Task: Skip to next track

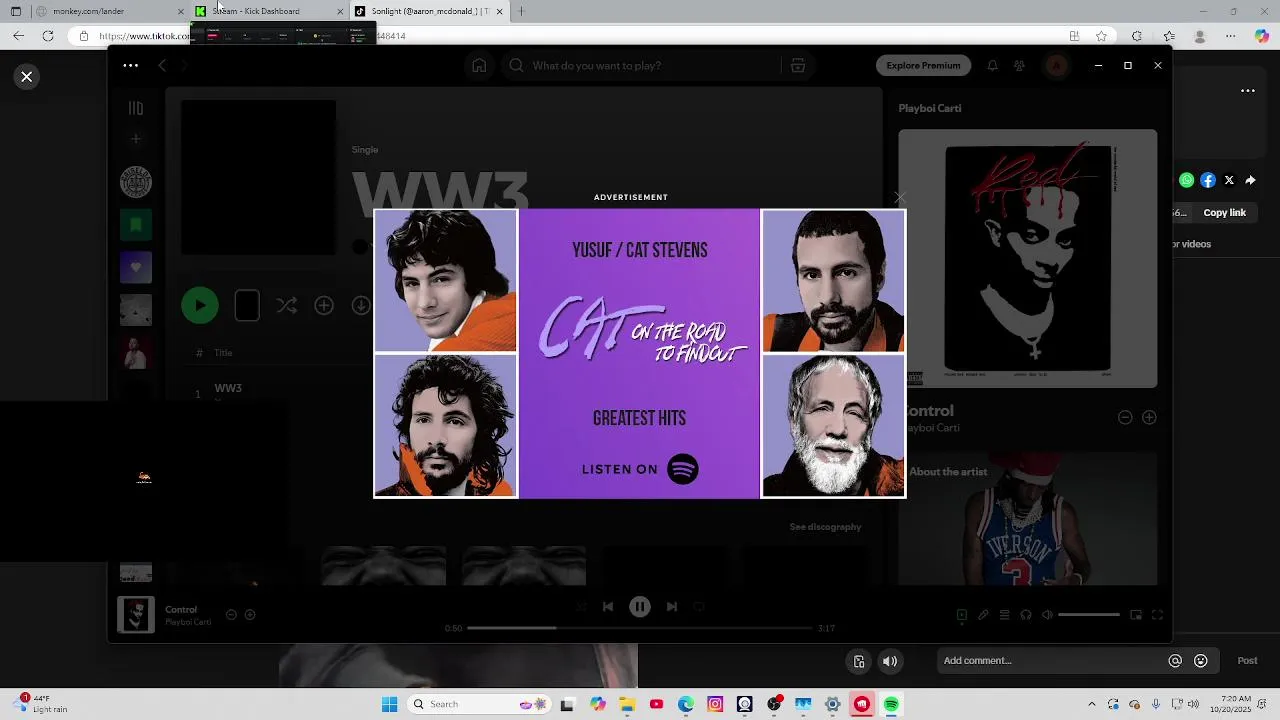Action: 672,606
